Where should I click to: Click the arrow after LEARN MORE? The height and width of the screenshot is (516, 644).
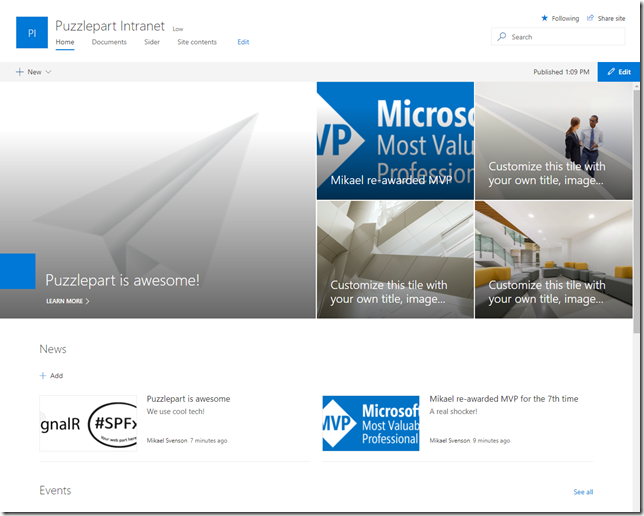tap(87, 301)
